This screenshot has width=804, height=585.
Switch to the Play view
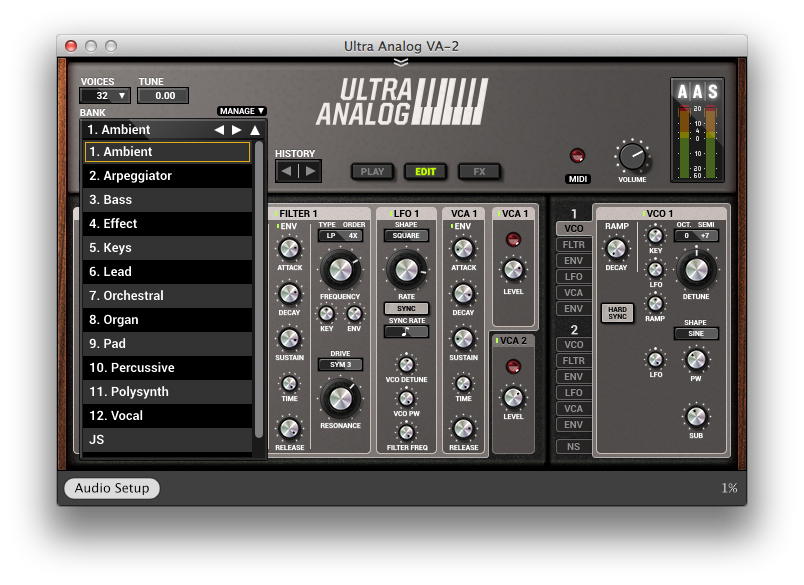coord(372,172)
